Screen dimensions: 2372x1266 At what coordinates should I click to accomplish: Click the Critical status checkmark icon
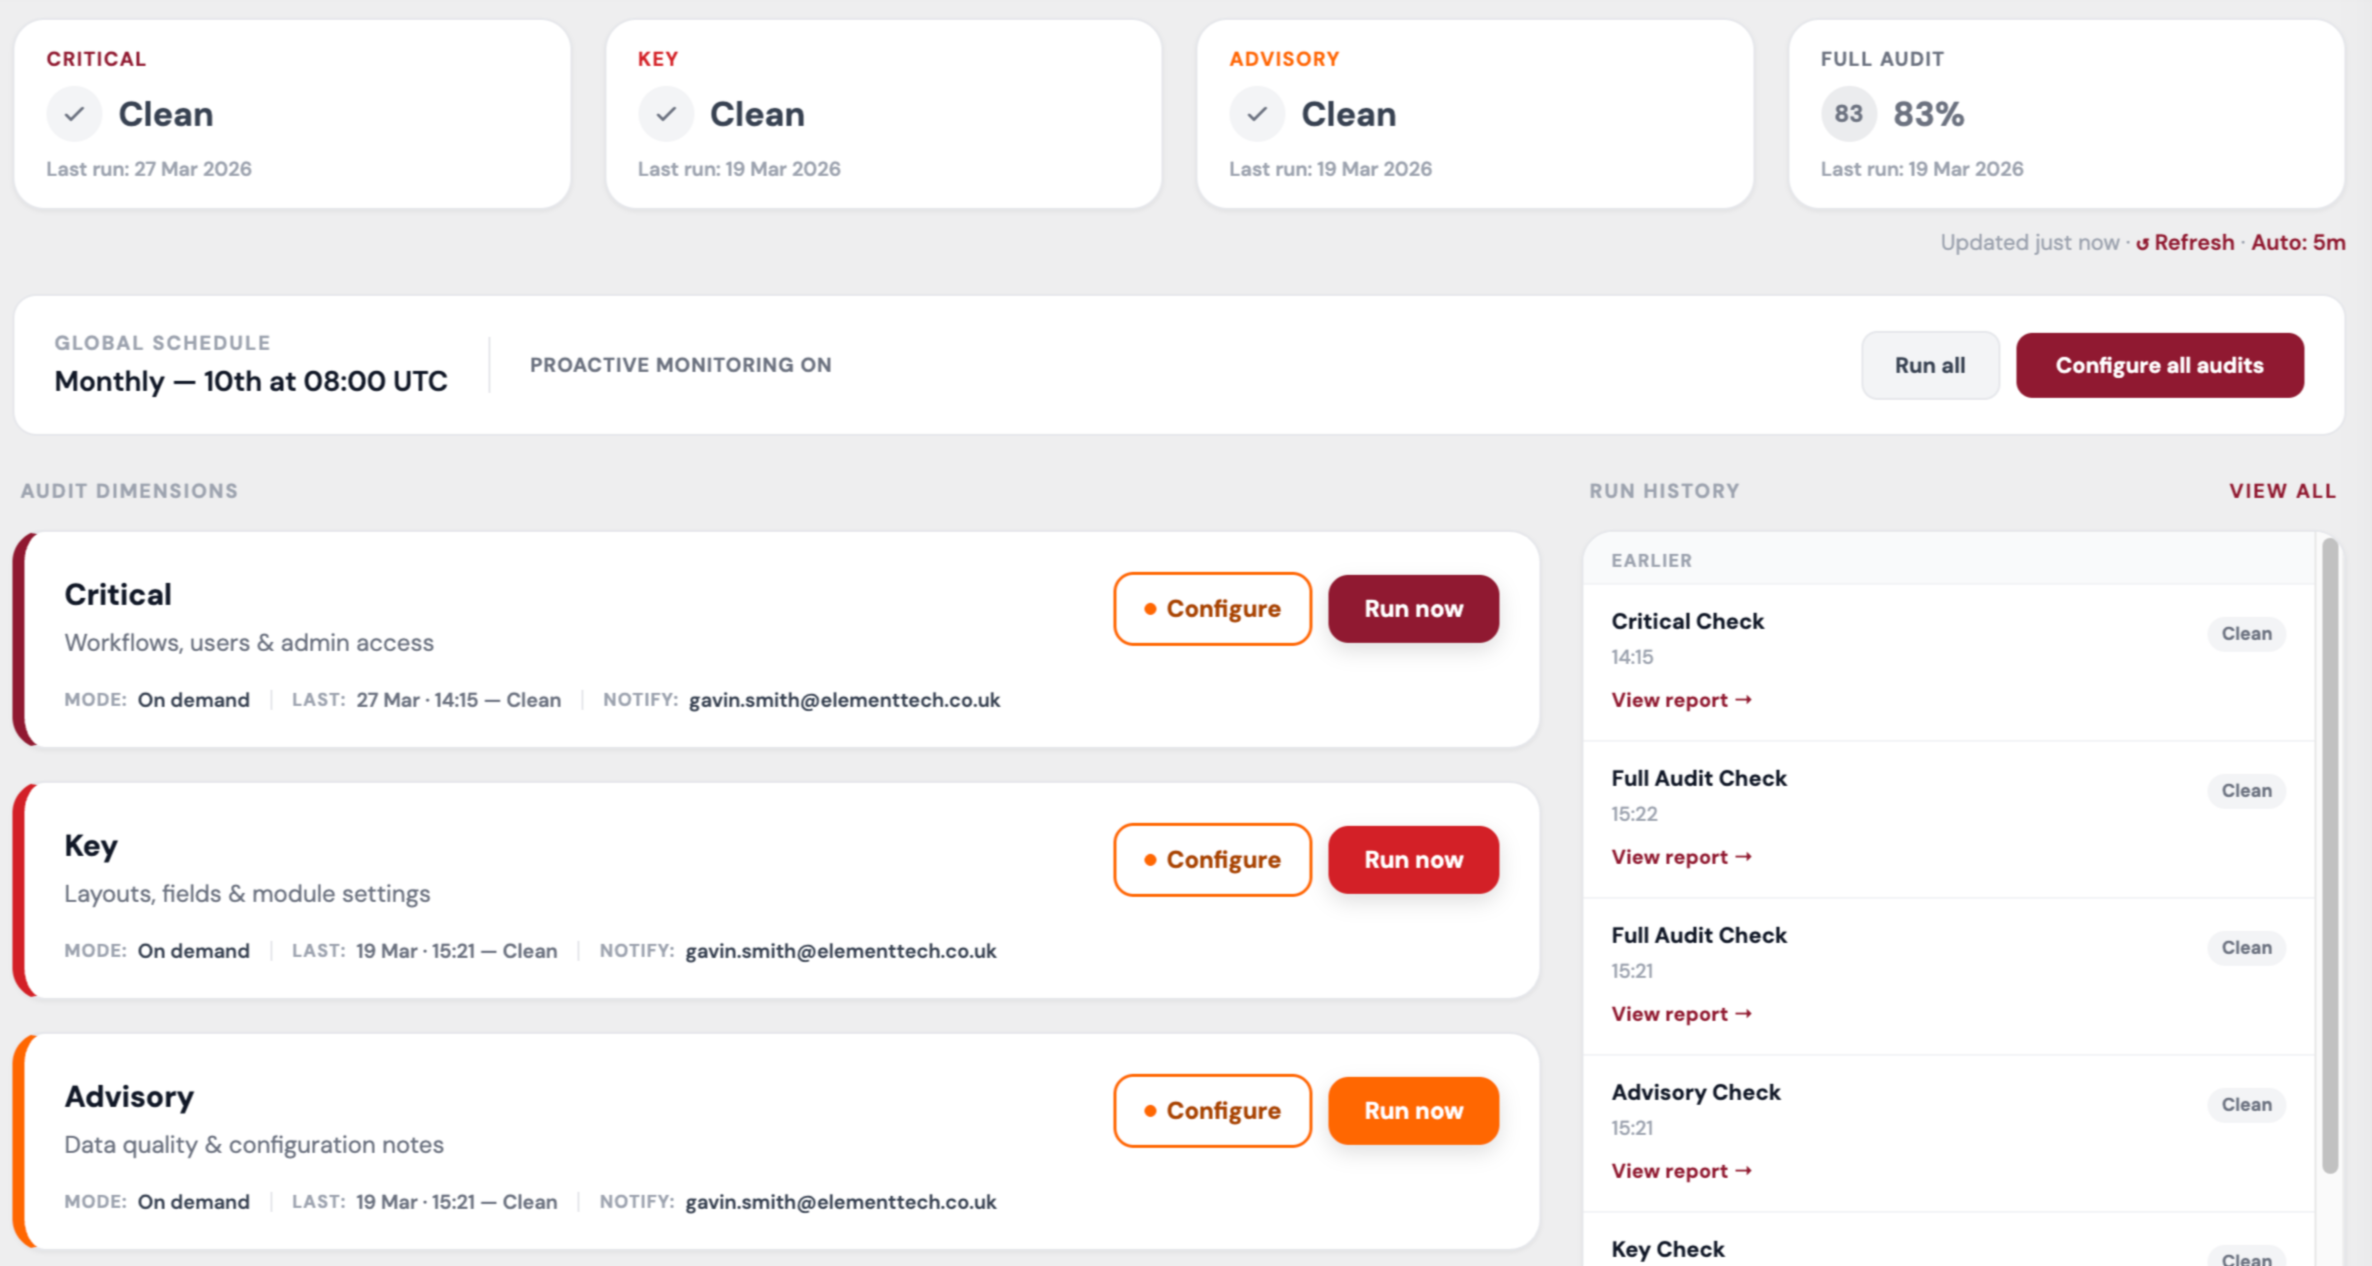point(74,114)
